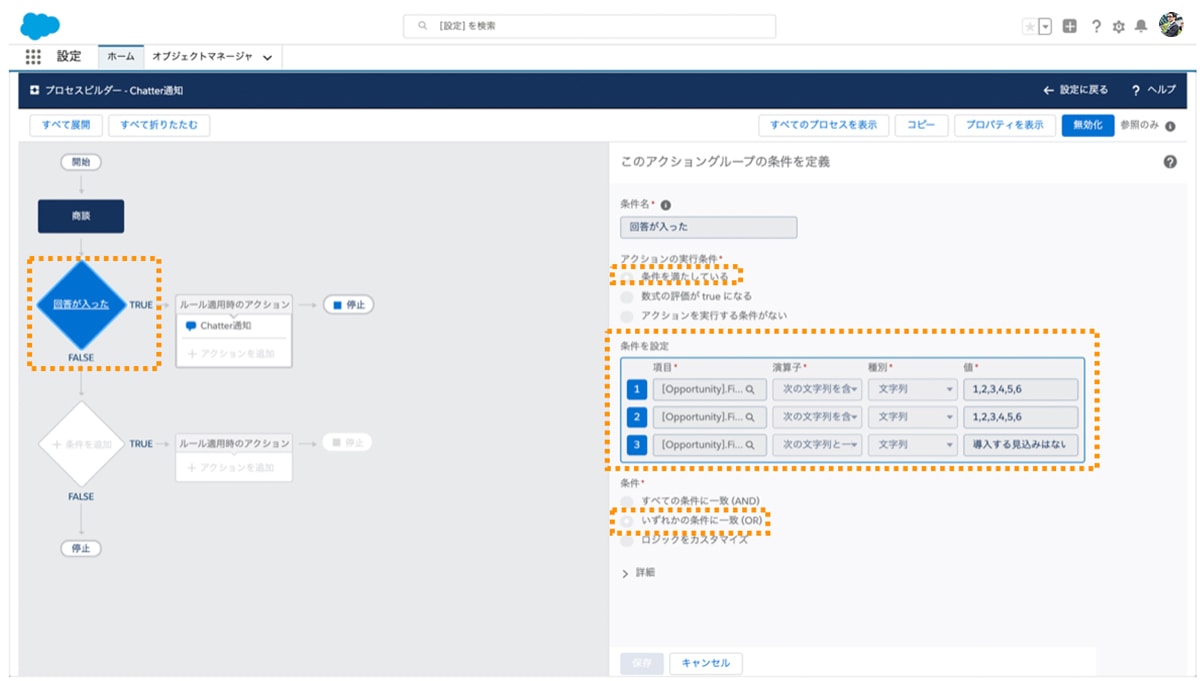Click the 無効化 button
Screen dimensions: 1200x681
(x=1087, y=126)
